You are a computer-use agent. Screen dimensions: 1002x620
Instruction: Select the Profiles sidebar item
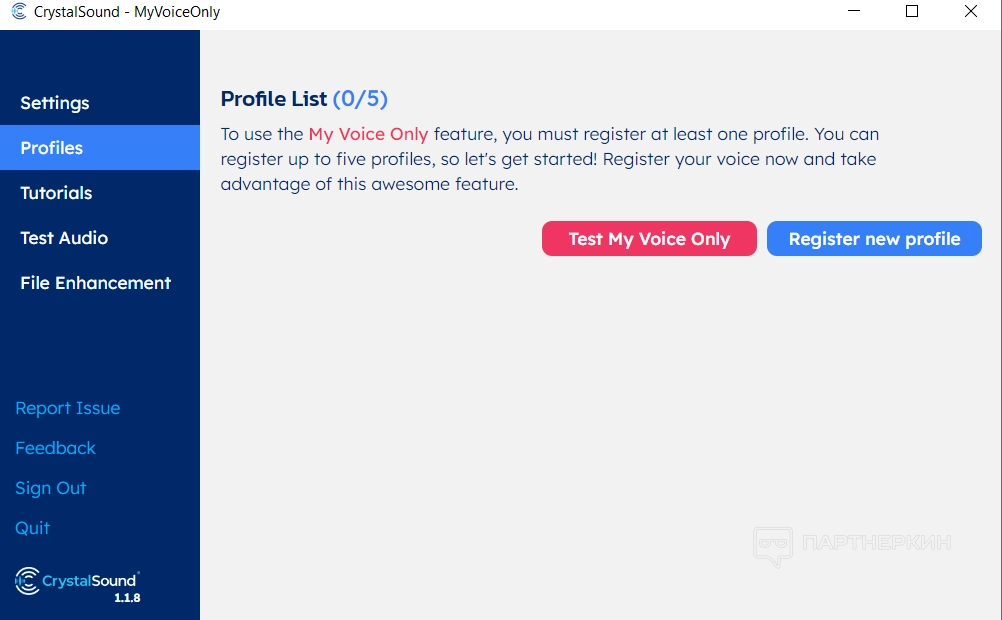[x=52, y=148]
